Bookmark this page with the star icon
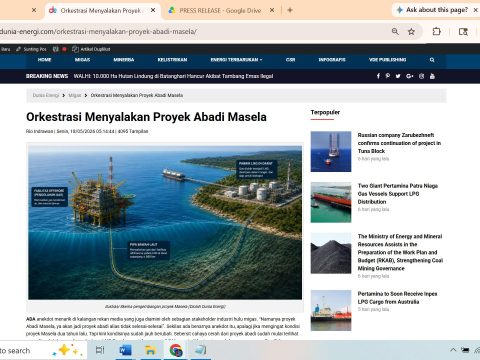Image resolution: width=480 pixels, height=360 pixels. [412, 31]
